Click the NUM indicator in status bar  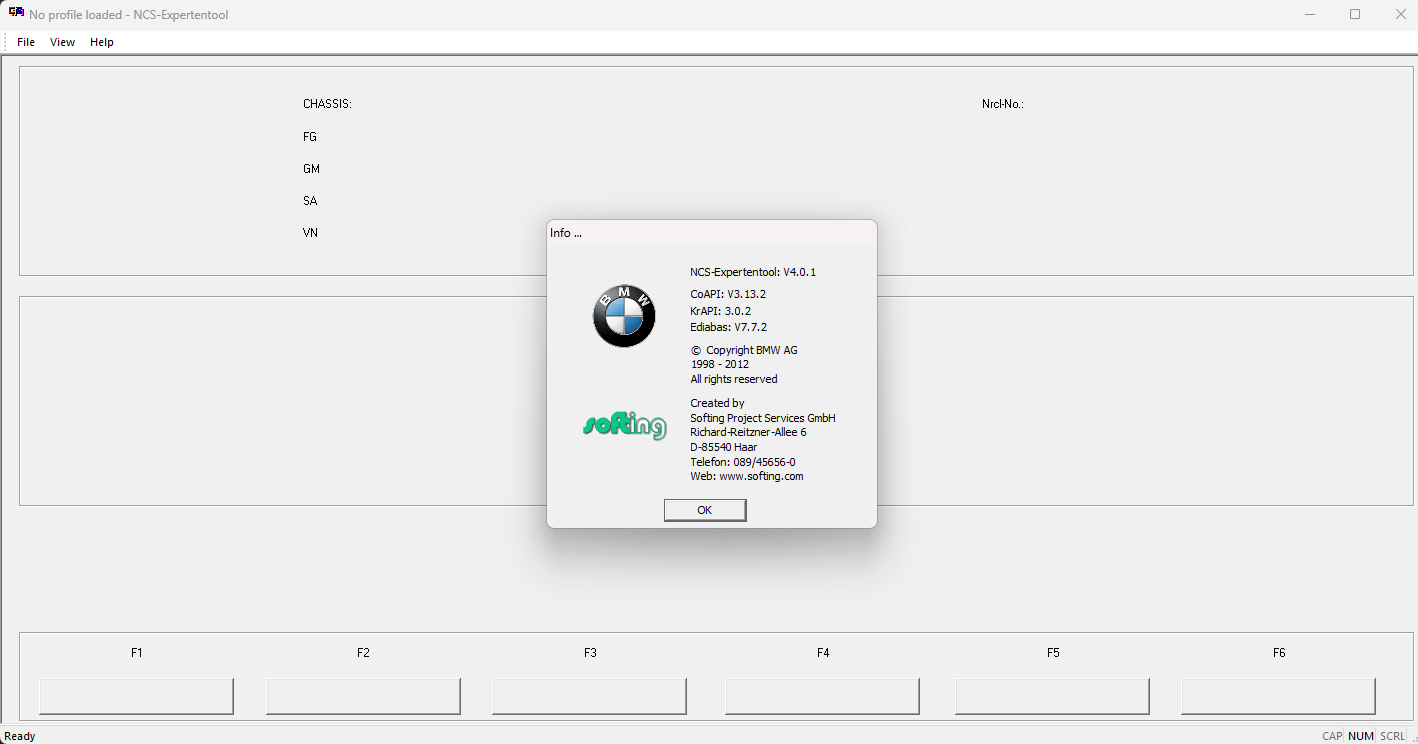pyautogui.click(x=1360, y=736)
